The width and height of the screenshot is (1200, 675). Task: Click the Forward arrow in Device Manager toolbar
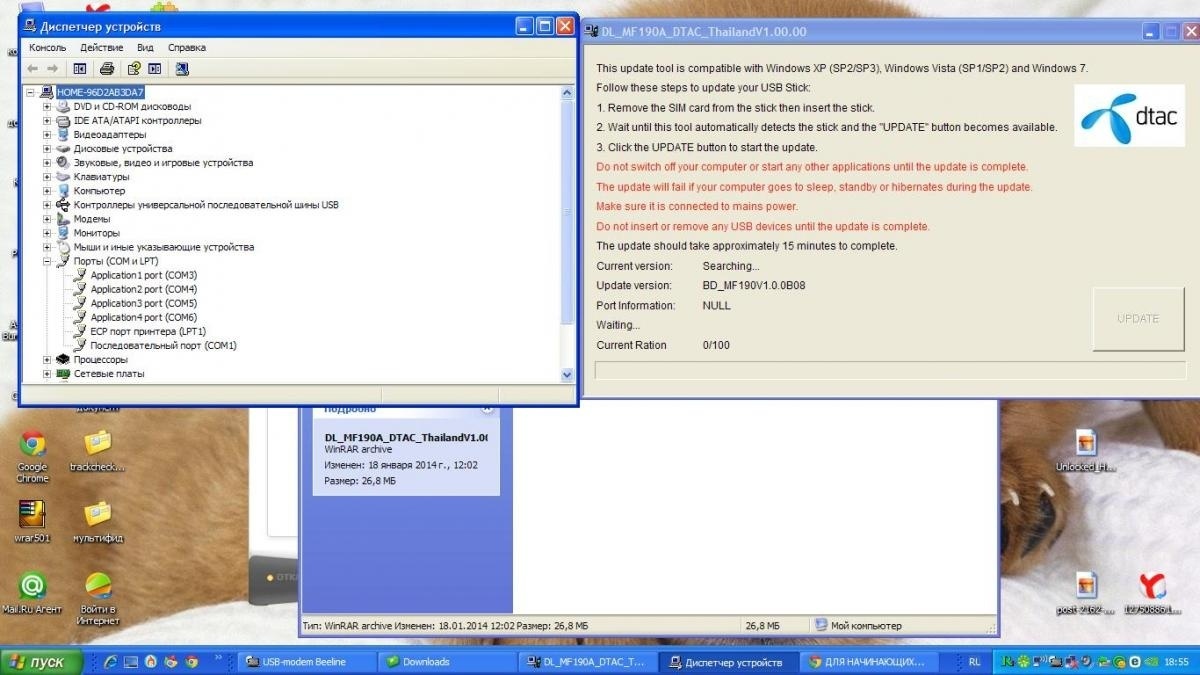(53, 69)
